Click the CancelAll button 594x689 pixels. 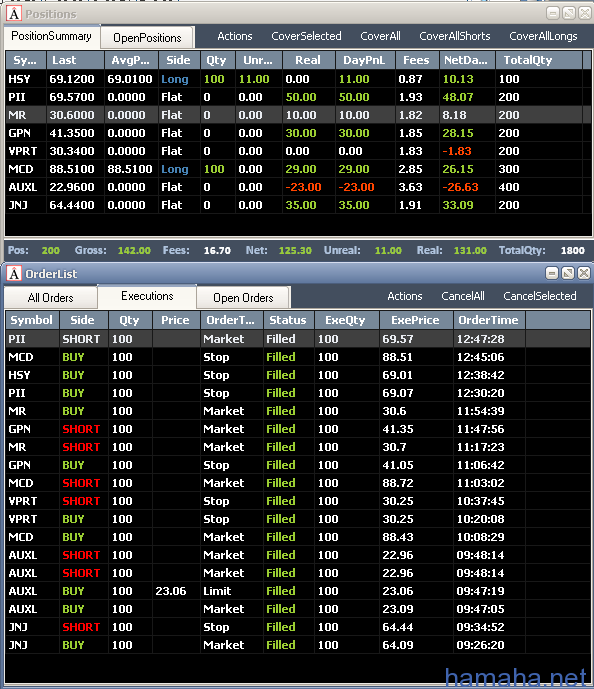click(x=463, y=296)
